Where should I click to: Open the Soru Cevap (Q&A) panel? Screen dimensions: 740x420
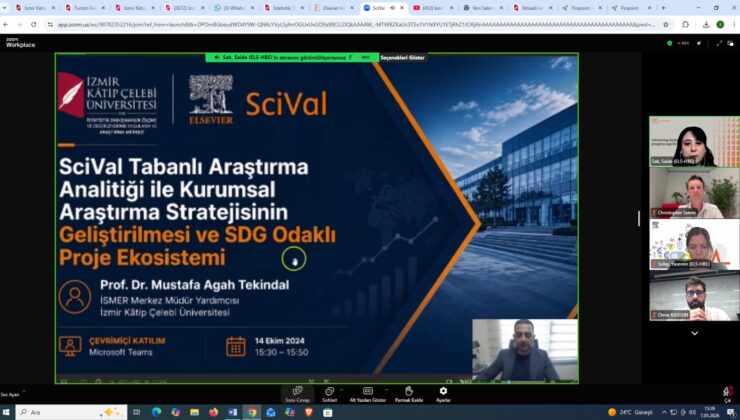297,394
